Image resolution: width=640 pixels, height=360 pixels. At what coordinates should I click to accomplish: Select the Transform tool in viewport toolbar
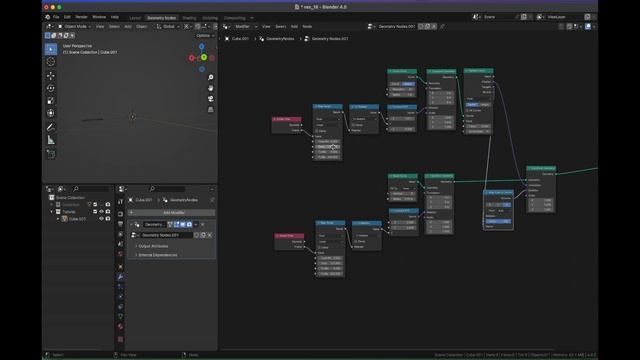point(51,113)
